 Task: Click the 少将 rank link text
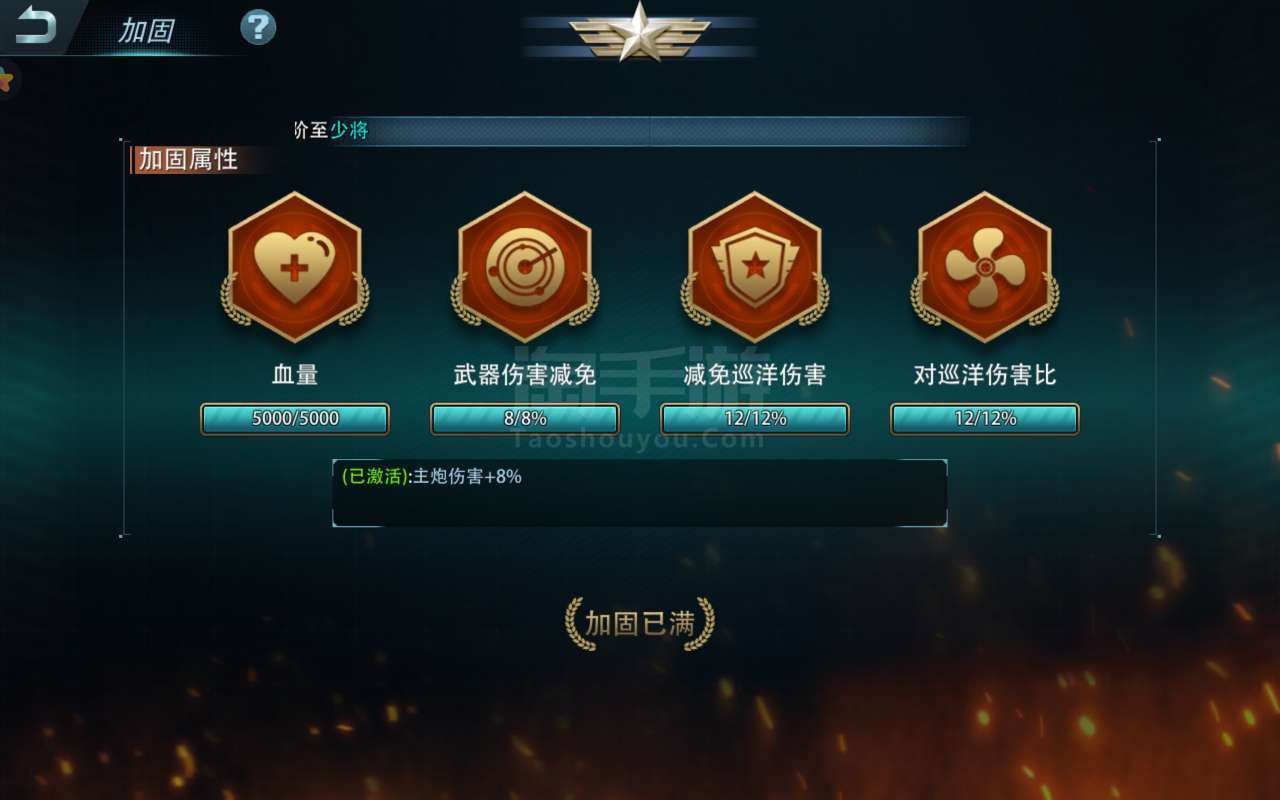point(349,131)
